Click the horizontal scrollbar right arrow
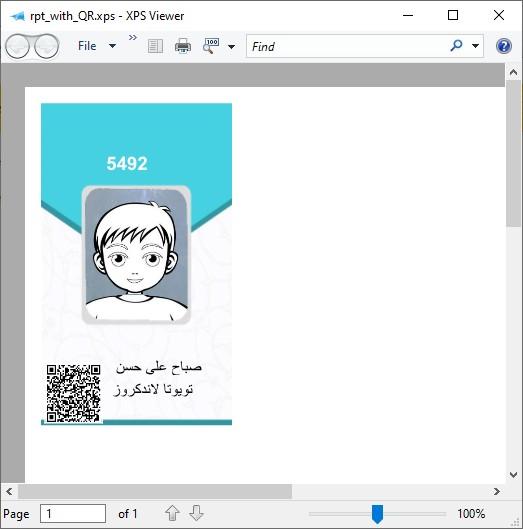Viewport: 523px width, 529px height. [x=496, y=492]
